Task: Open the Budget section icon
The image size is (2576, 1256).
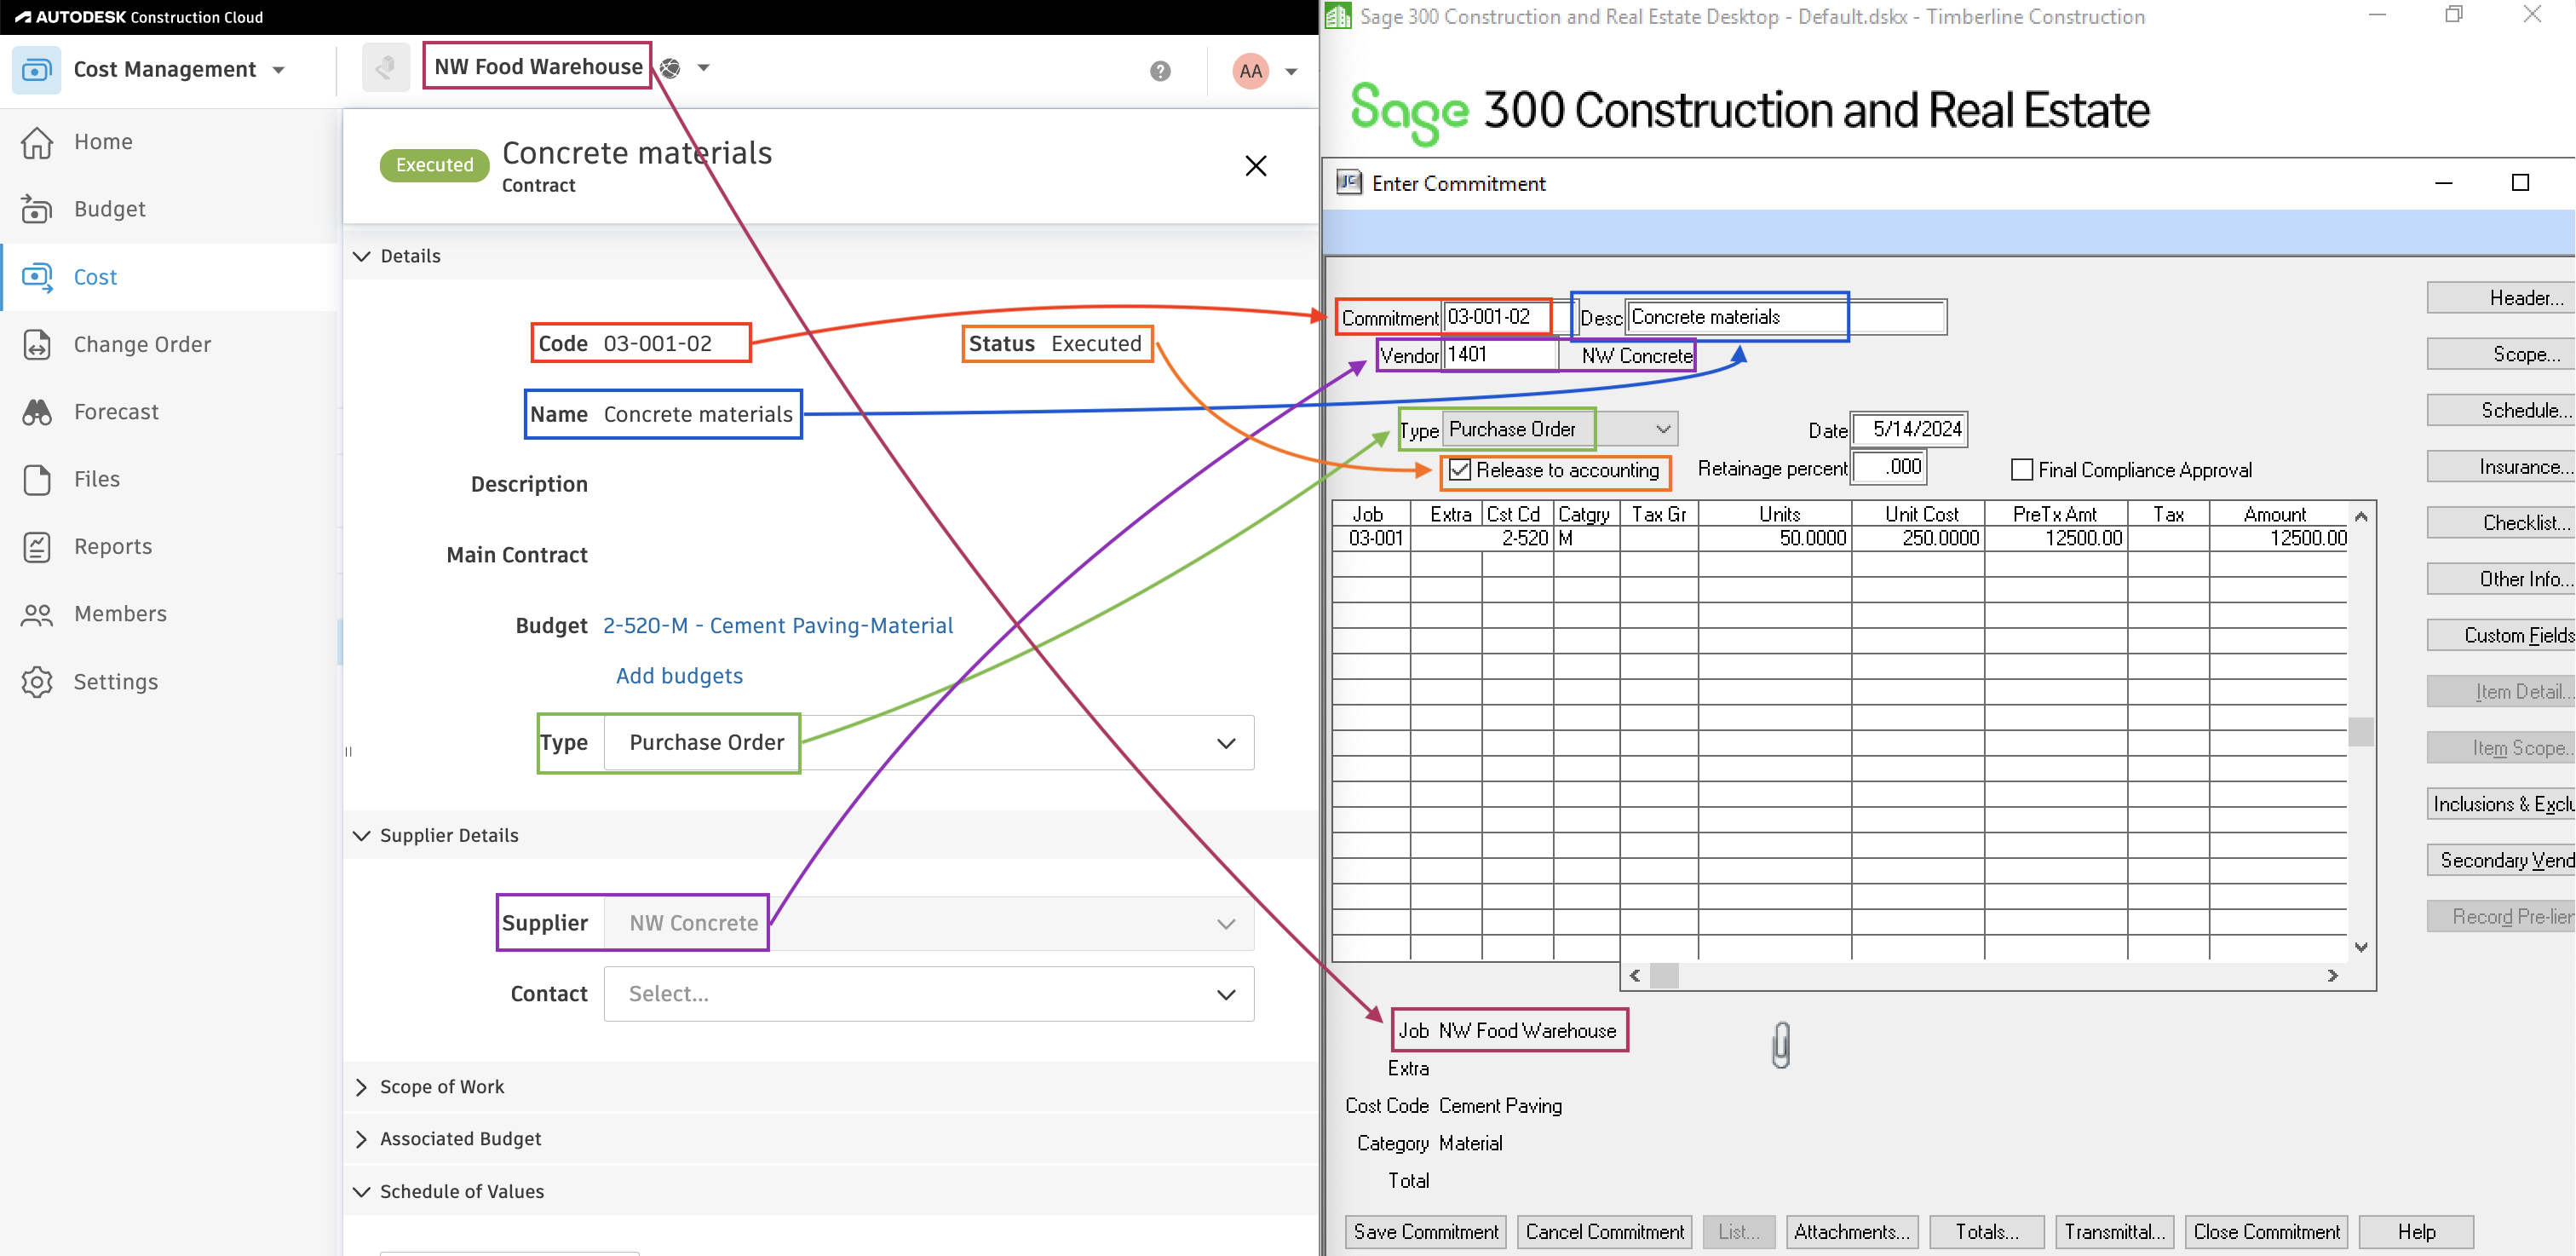Action: [37, 209]
